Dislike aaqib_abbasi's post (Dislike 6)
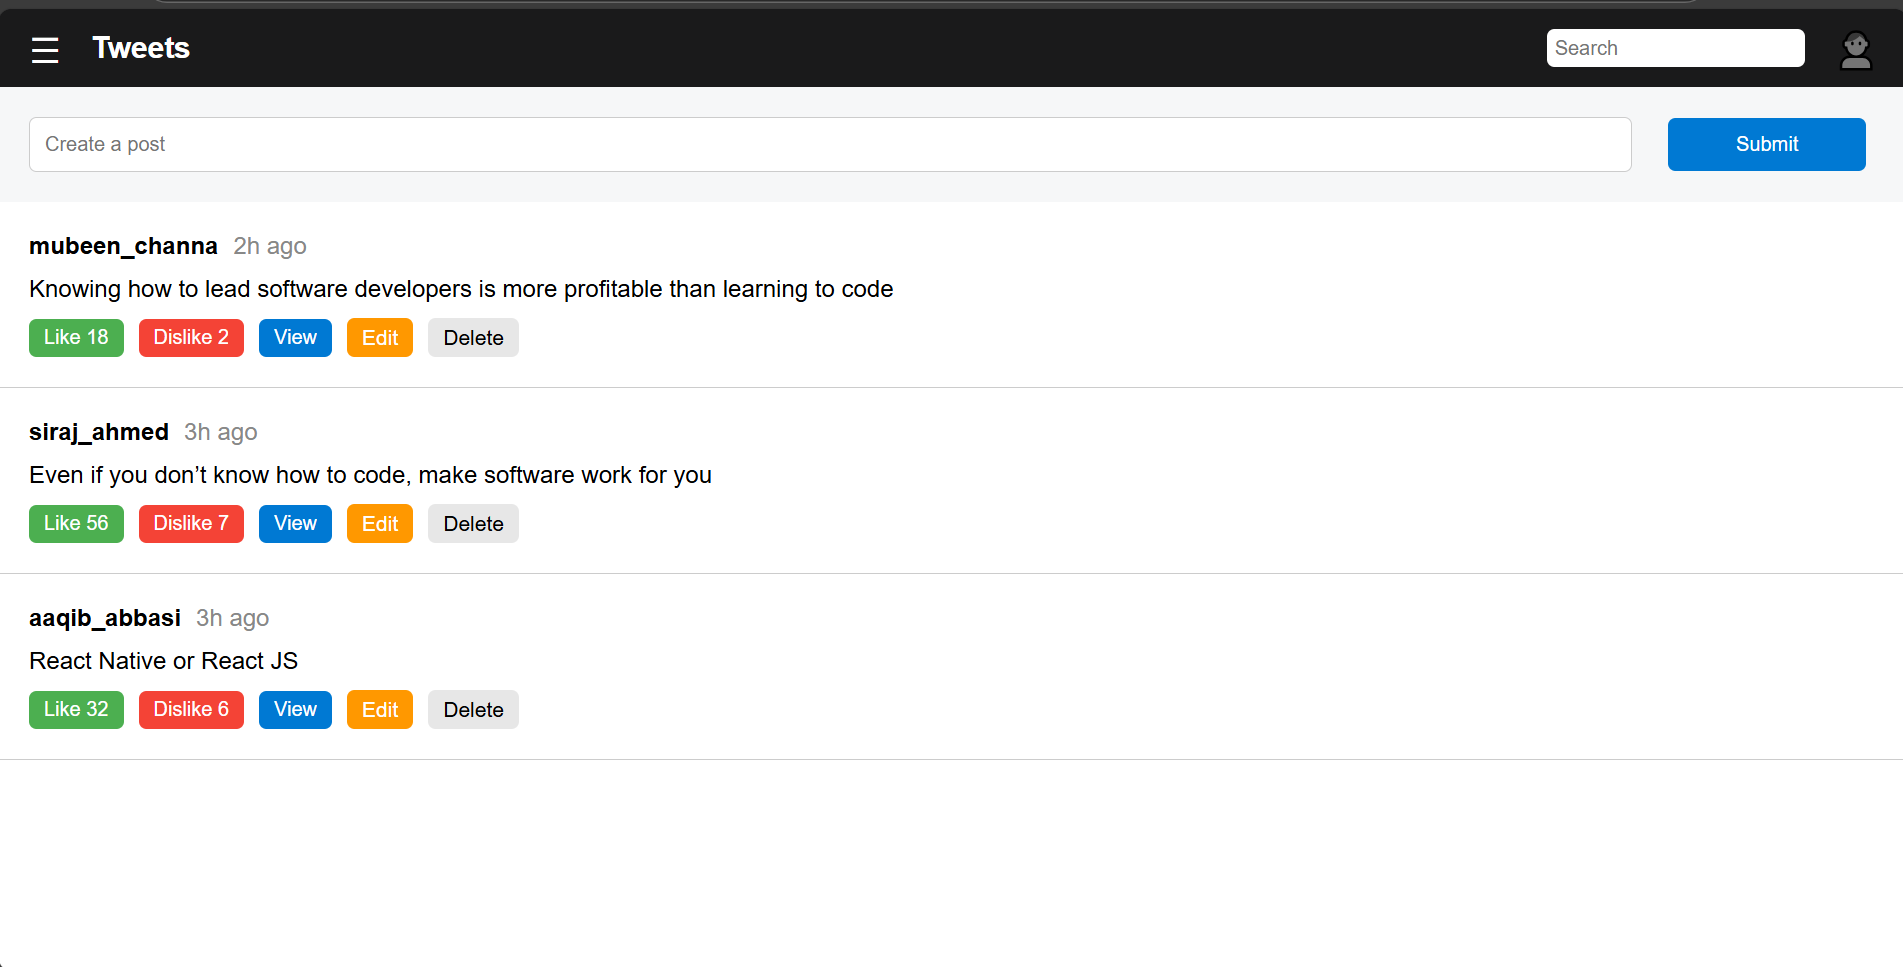Viewport: 1903px width, 967px height. pyautogui.click(x=191, y=710)
